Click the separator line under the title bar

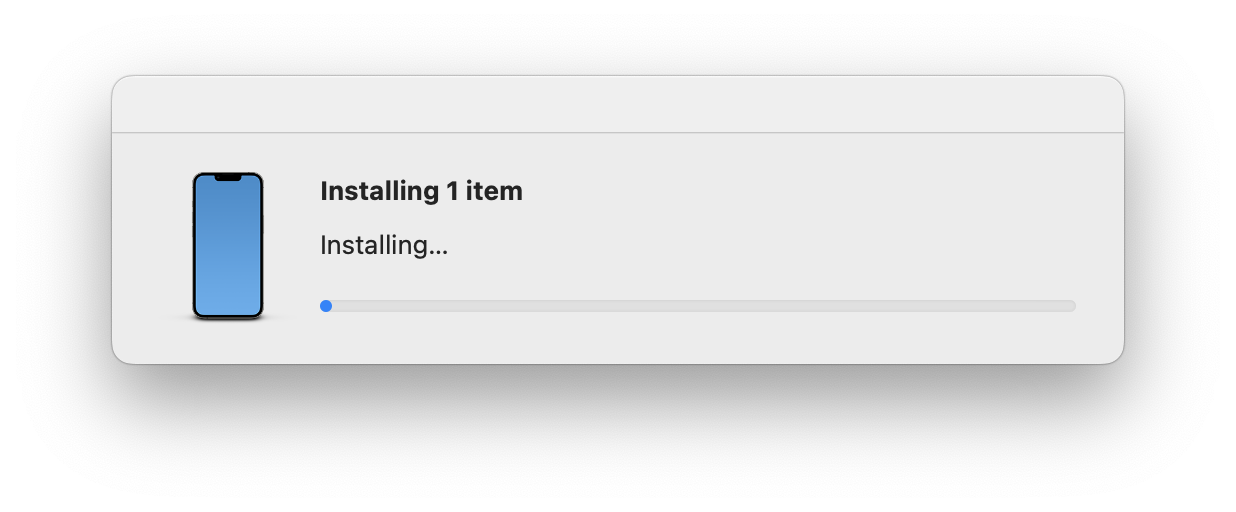[618, 132]
